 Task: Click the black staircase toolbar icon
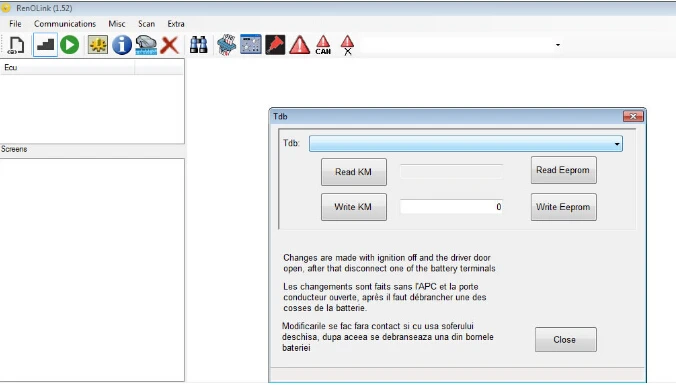coord(45,45)
